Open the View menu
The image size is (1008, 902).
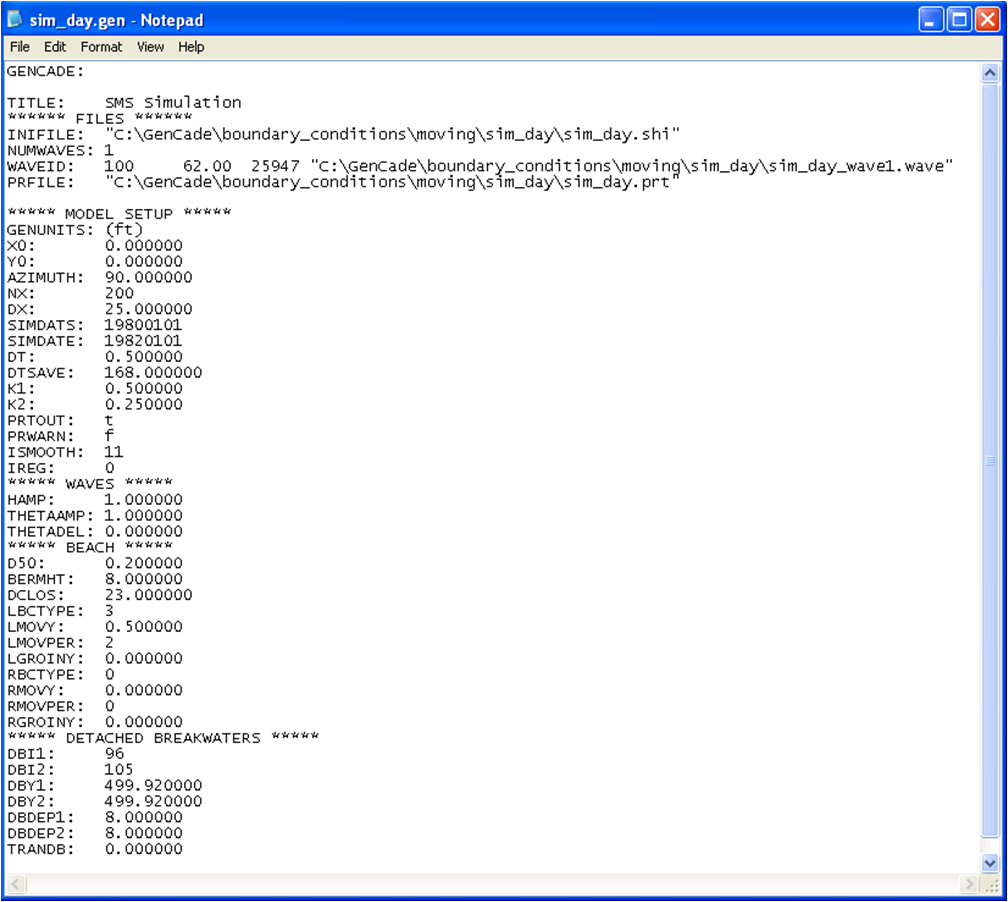(x=150, y=47)
